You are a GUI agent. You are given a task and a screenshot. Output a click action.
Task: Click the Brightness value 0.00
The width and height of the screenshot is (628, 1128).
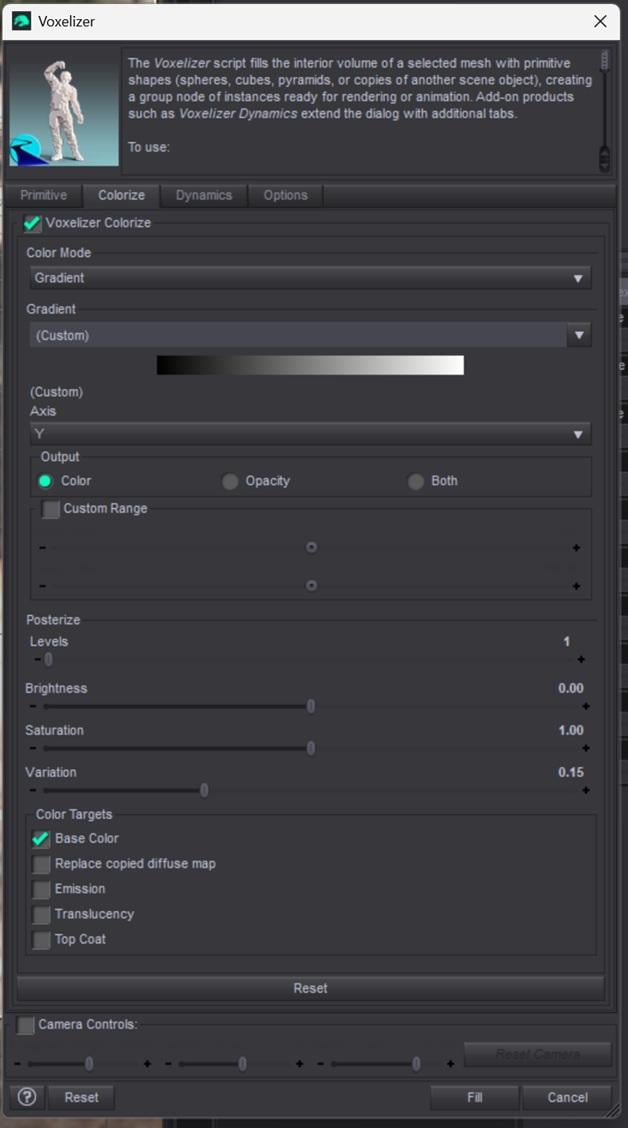click(x=570, y=688)
